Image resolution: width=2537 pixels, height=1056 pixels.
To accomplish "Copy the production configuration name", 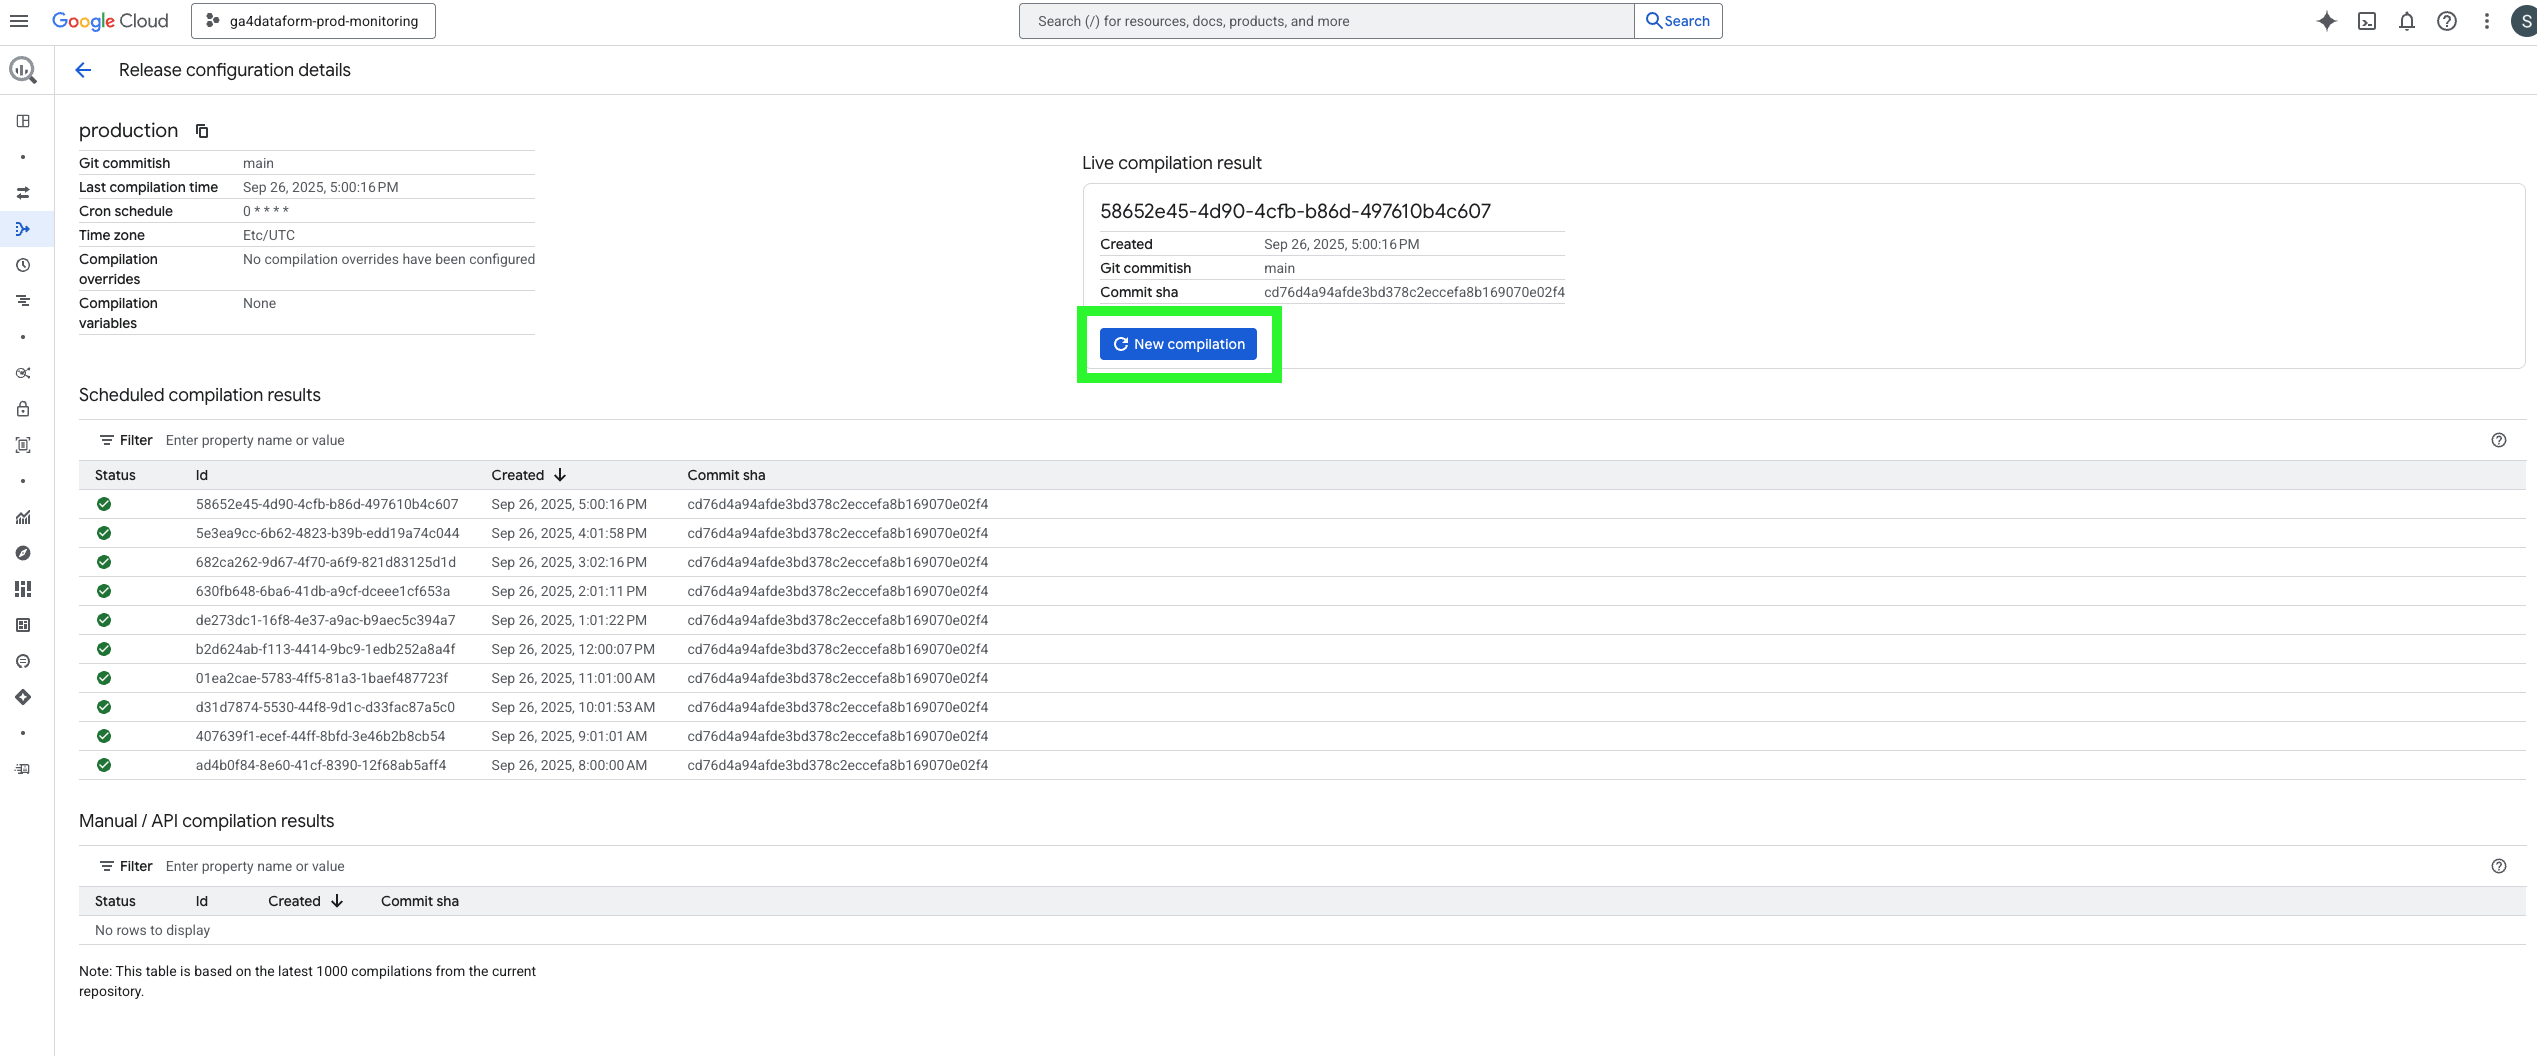I will click(201, 130).
